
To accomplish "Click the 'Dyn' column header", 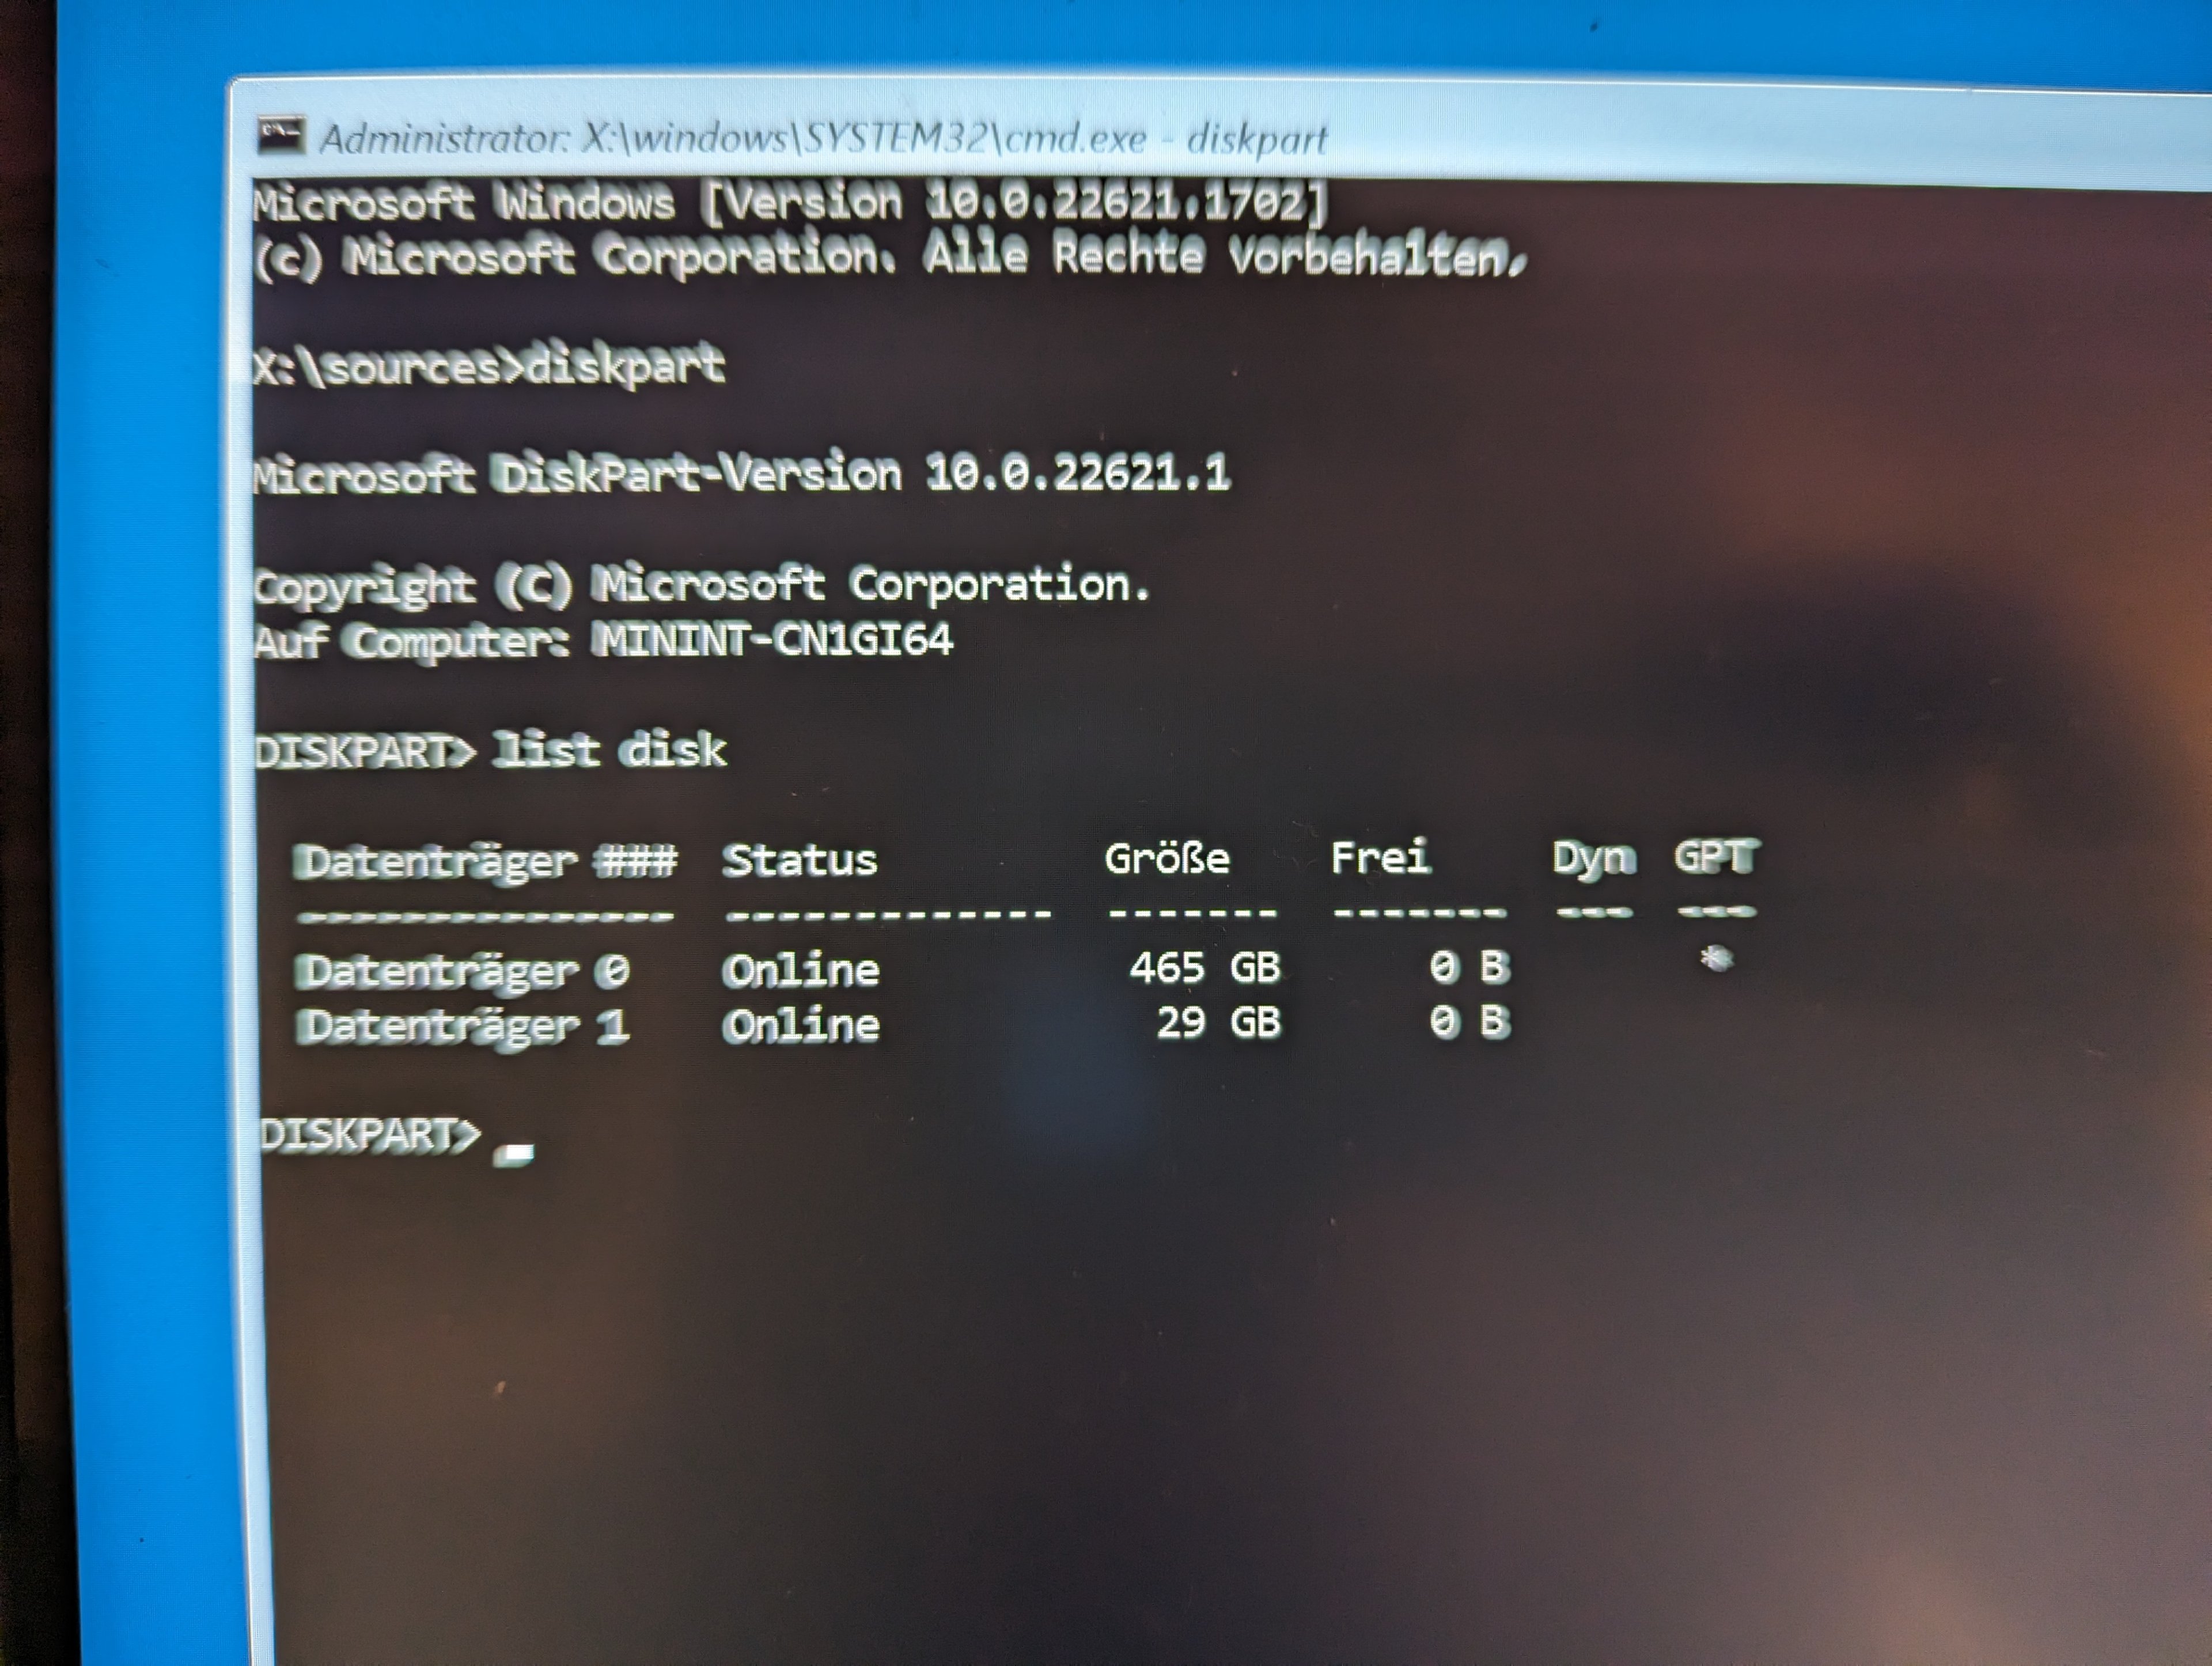I will pyautogui.click(x=1594, y=858).
